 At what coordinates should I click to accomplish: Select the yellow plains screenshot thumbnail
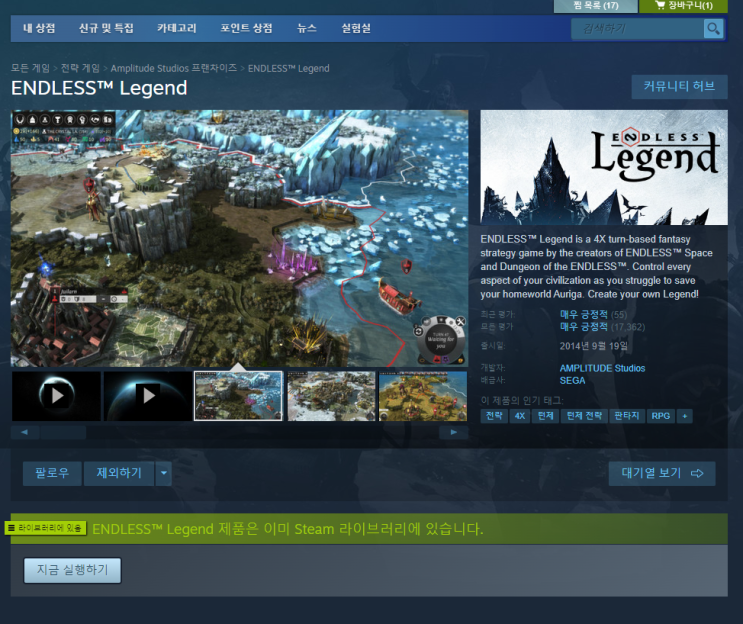pyautogui.click(x=423, y=396)
